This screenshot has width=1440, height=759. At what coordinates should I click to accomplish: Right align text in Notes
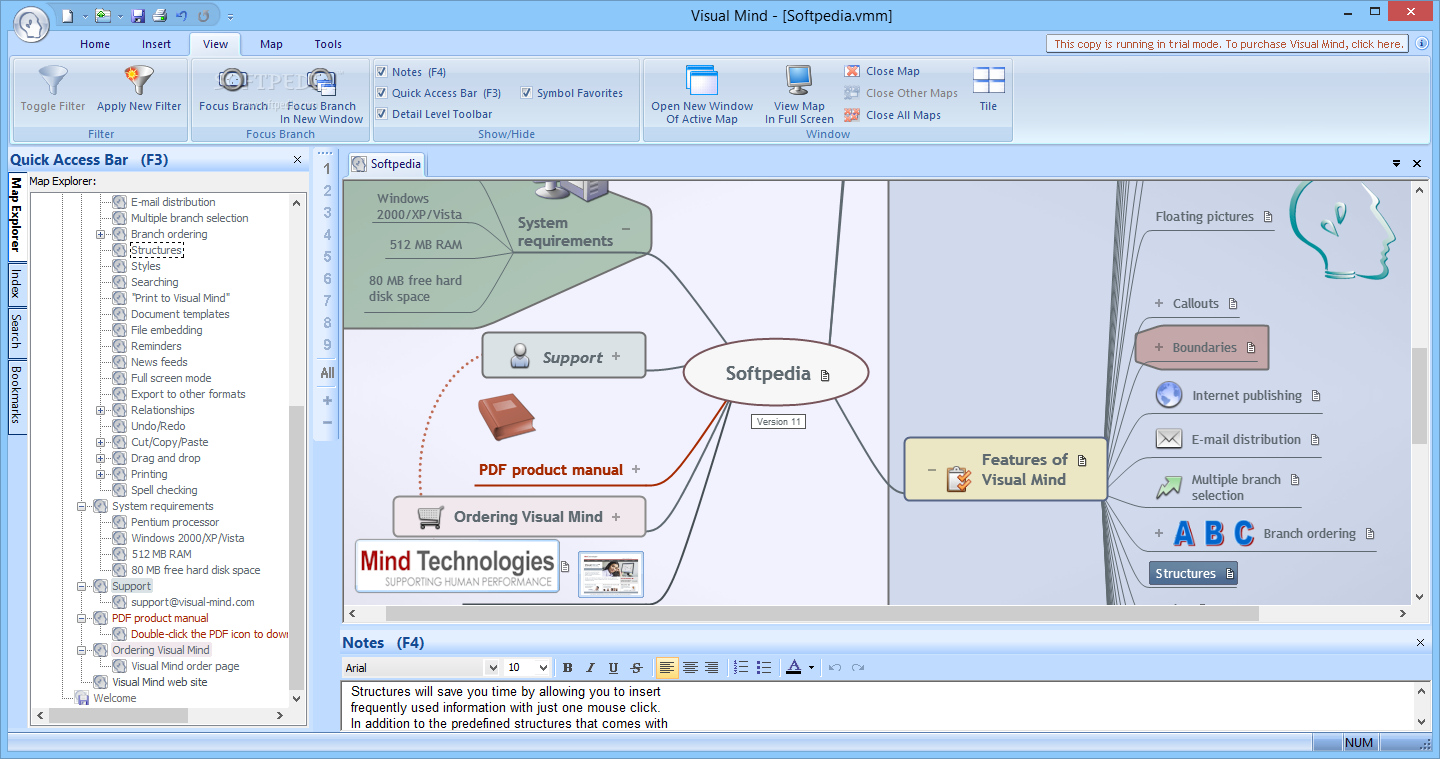(712, 667)
